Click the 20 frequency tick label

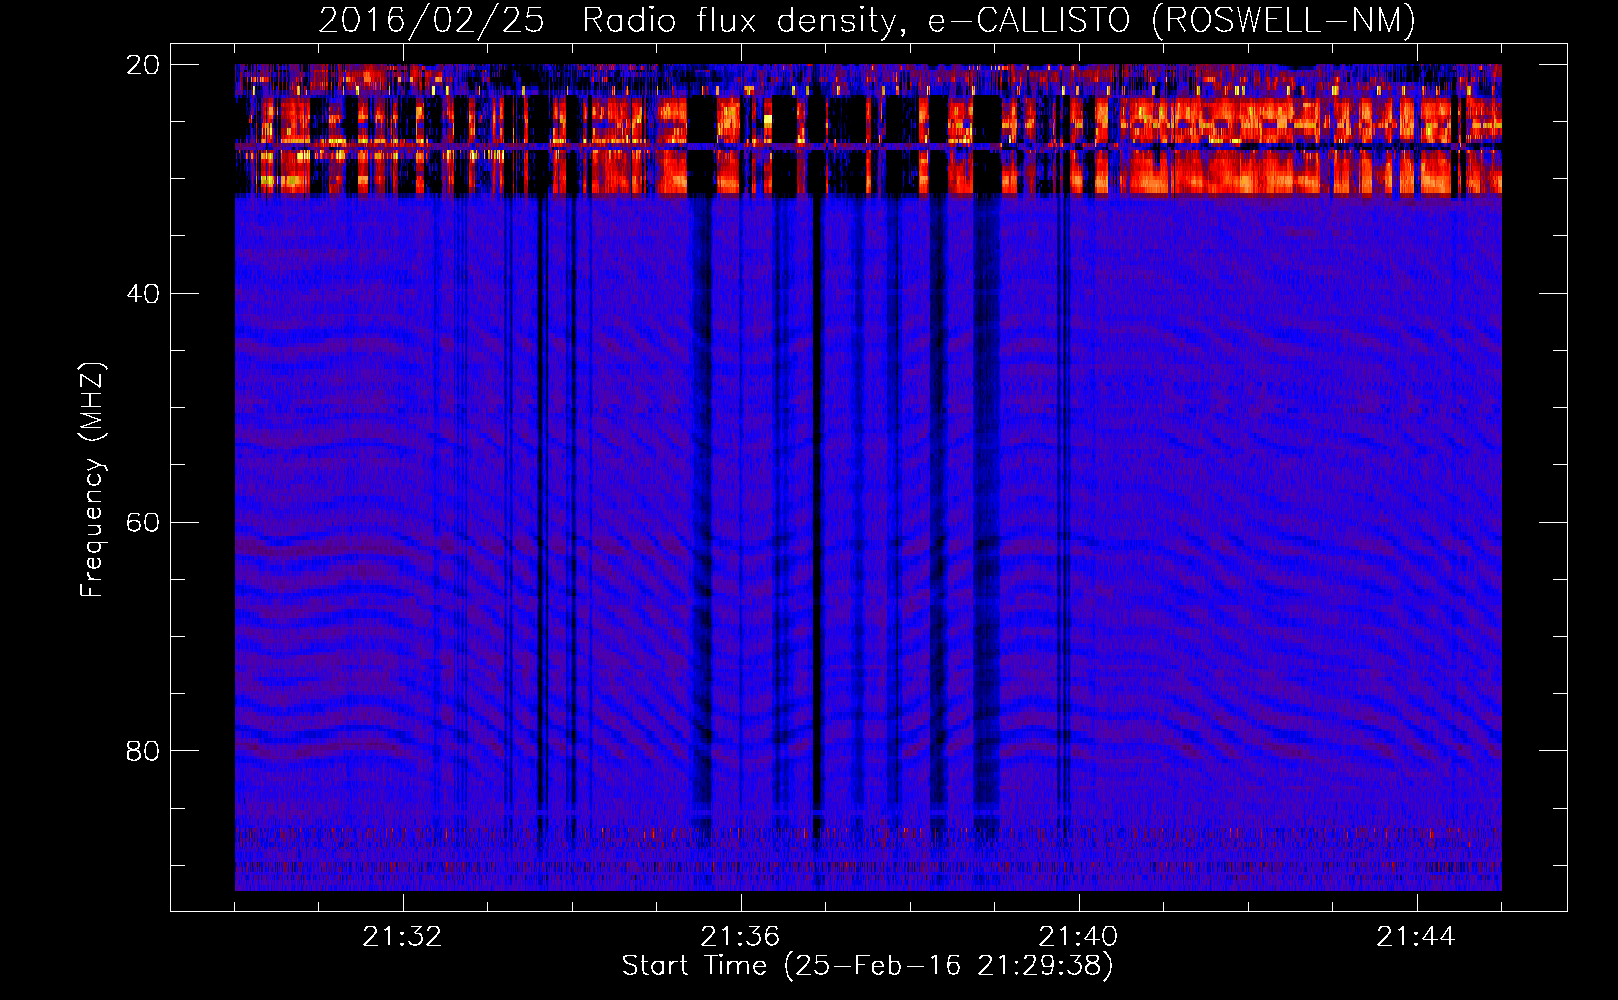[x=143, y=65]
